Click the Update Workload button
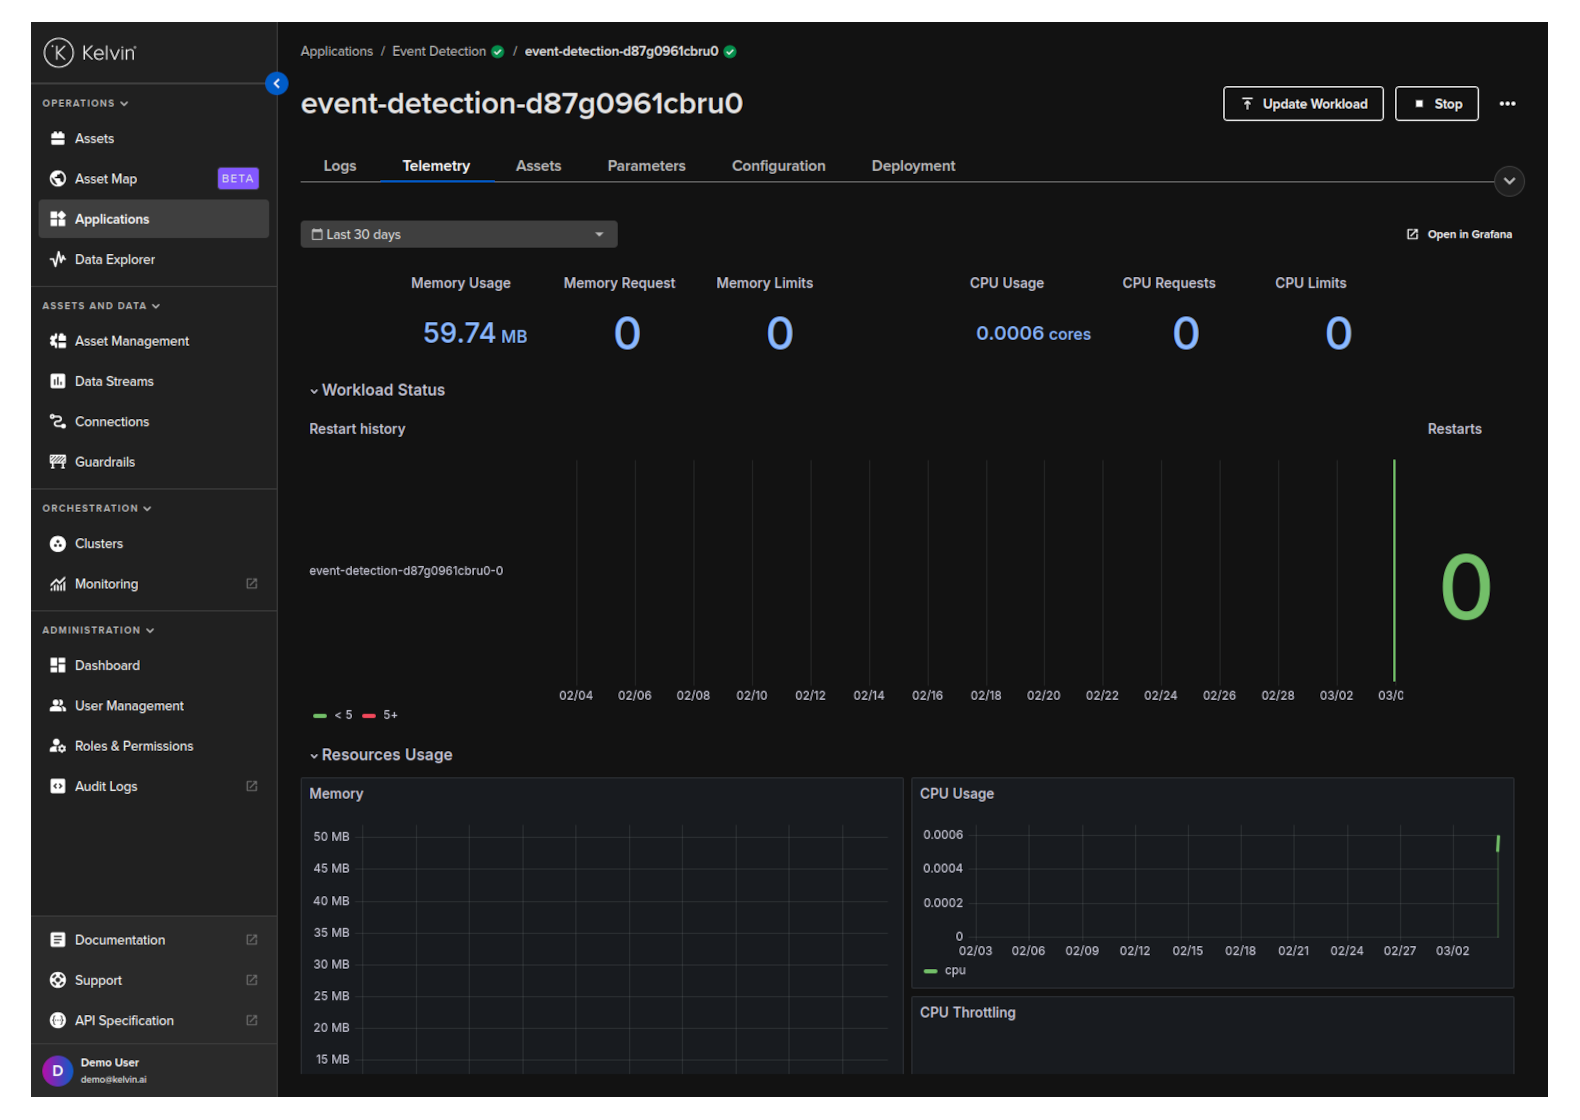This screenshot has height=1120, width=1580. (x=1302, y=104)
